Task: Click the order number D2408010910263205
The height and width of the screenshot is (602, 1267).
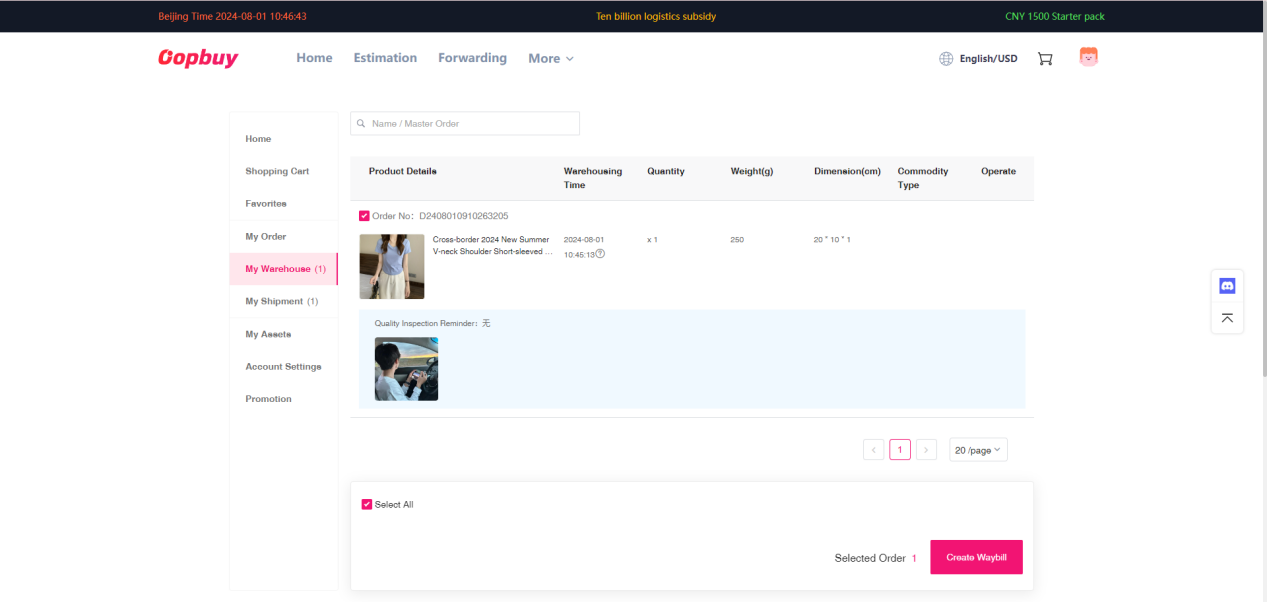Action: coord(463,216)
